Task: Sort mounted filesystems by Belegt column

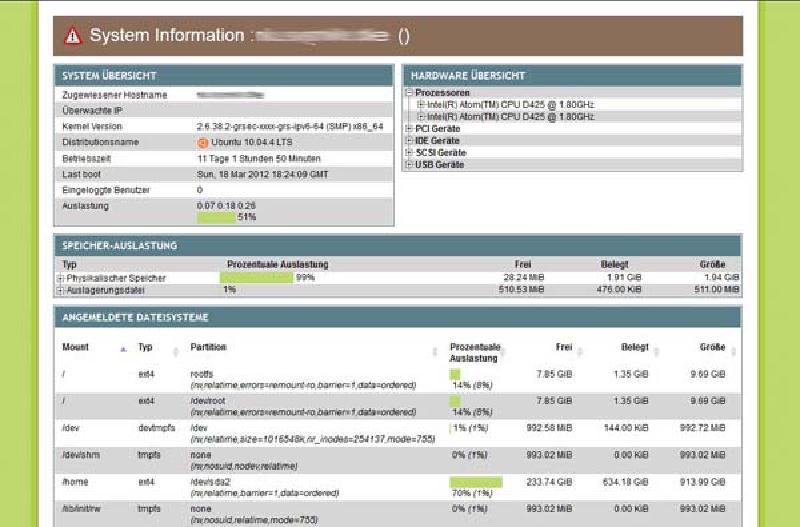Action: coord(634,348)
